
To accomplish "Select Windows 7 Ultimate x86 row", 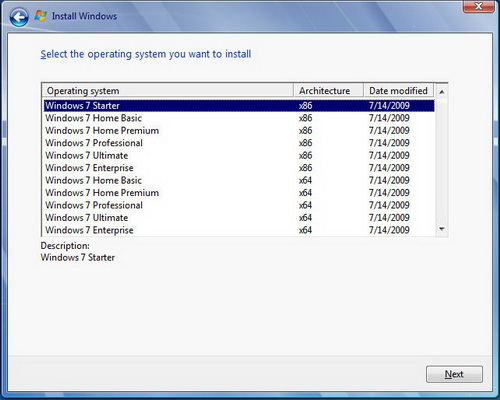I will pos(239,155).
